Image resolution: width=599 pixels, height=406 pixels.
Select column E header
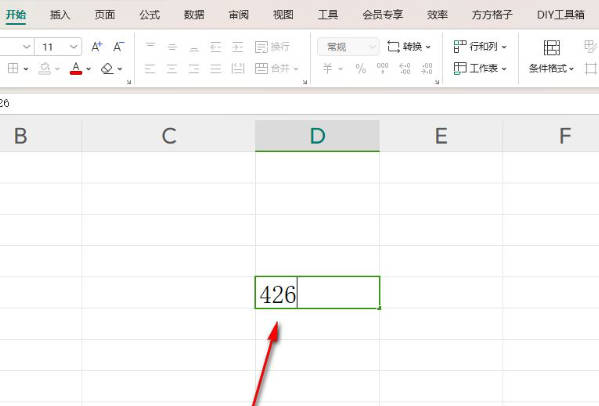441,136
